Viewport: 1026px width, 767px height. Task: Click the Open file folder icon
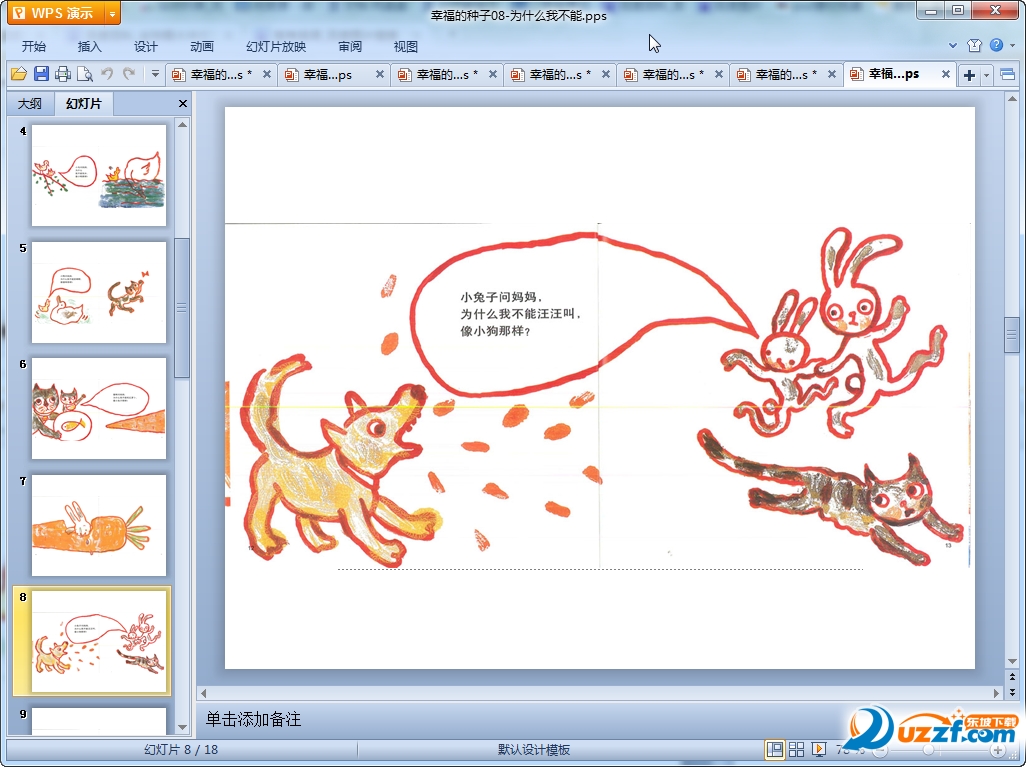[x=19, y=74]
